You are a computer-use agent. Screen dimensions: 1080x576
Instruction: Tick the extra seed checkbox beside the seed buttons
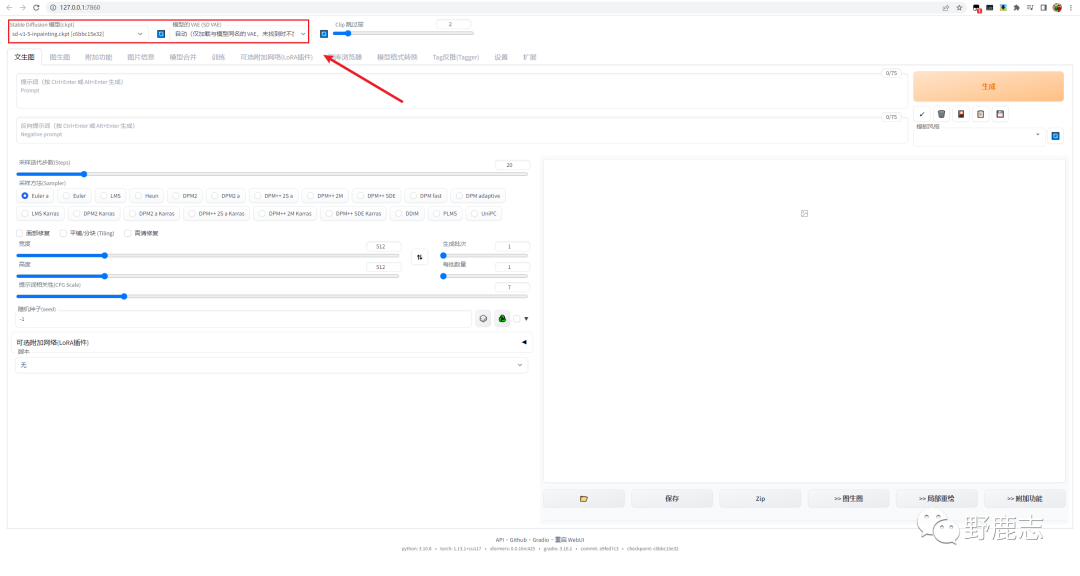(x=517, y=319)
